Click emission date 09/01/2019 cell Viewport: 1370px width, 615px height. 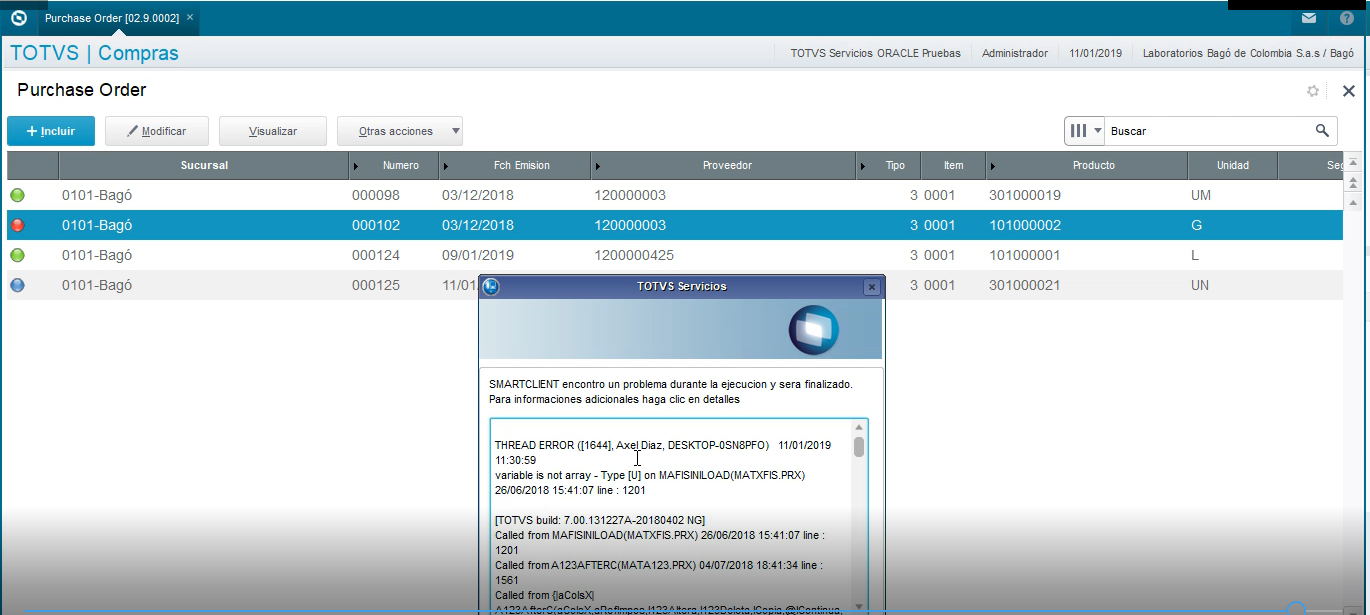pyautogui.click(x=478, y=255)
